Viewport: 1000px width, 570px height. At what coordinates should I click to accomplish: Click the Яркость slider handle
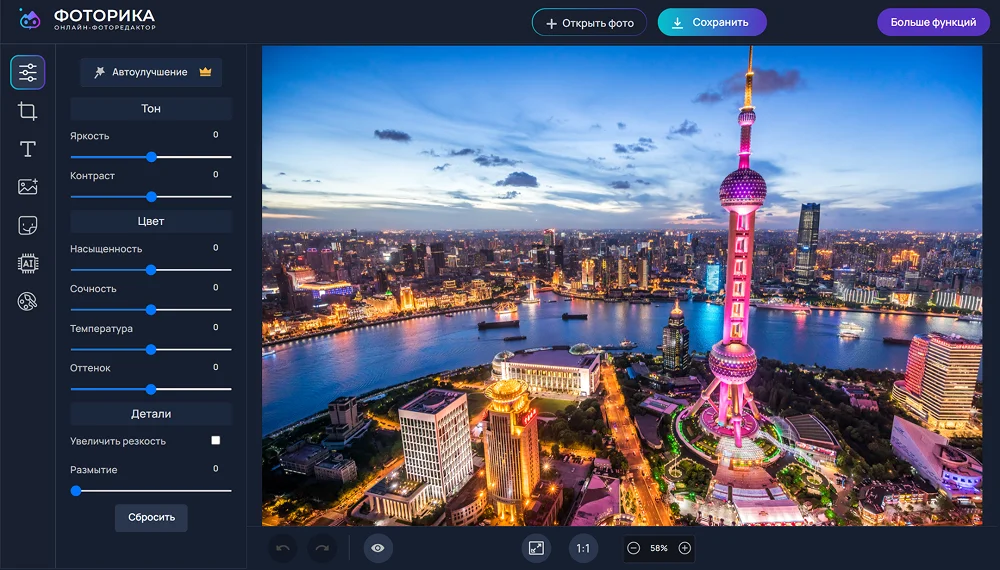tap(151, 157)
